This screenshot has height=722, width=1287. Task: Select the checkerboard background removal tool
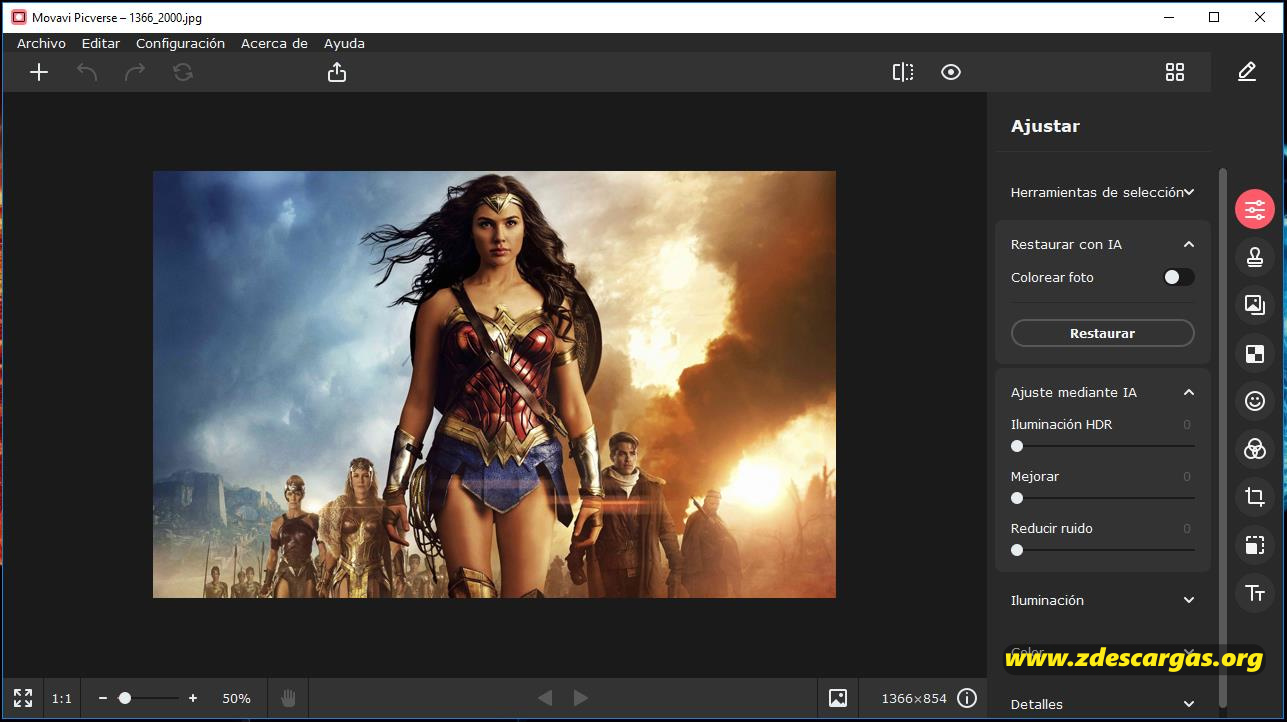[1255, 353]
